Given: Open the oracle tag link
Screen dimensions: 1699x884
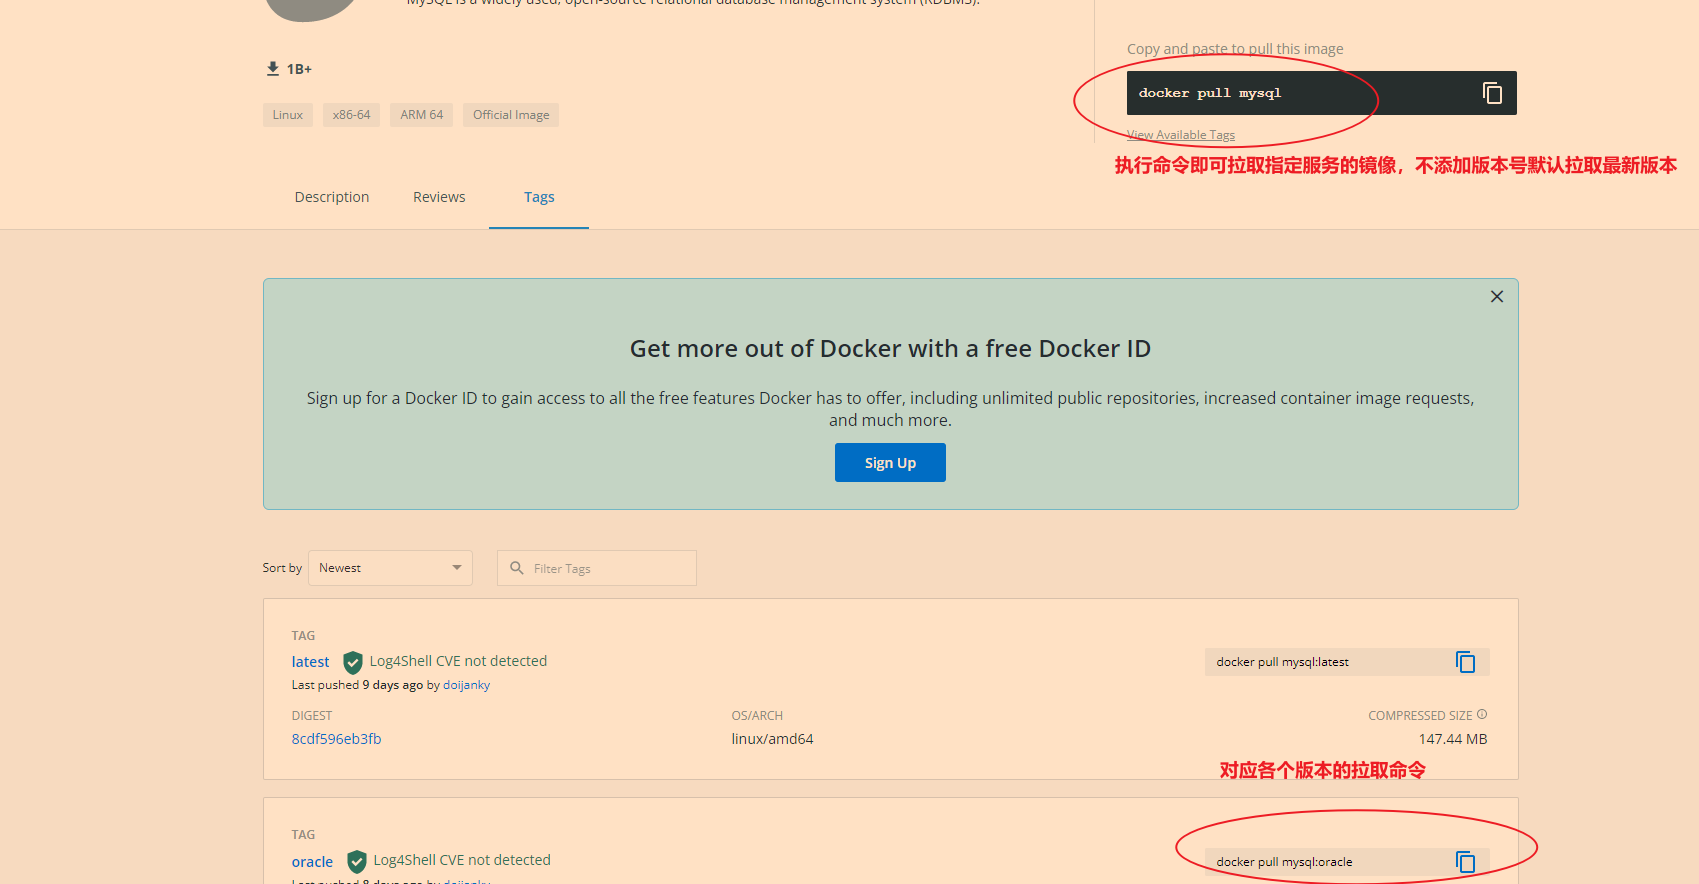Looking at the screenshot, I should pyautogui.click(x=312, y=862).
